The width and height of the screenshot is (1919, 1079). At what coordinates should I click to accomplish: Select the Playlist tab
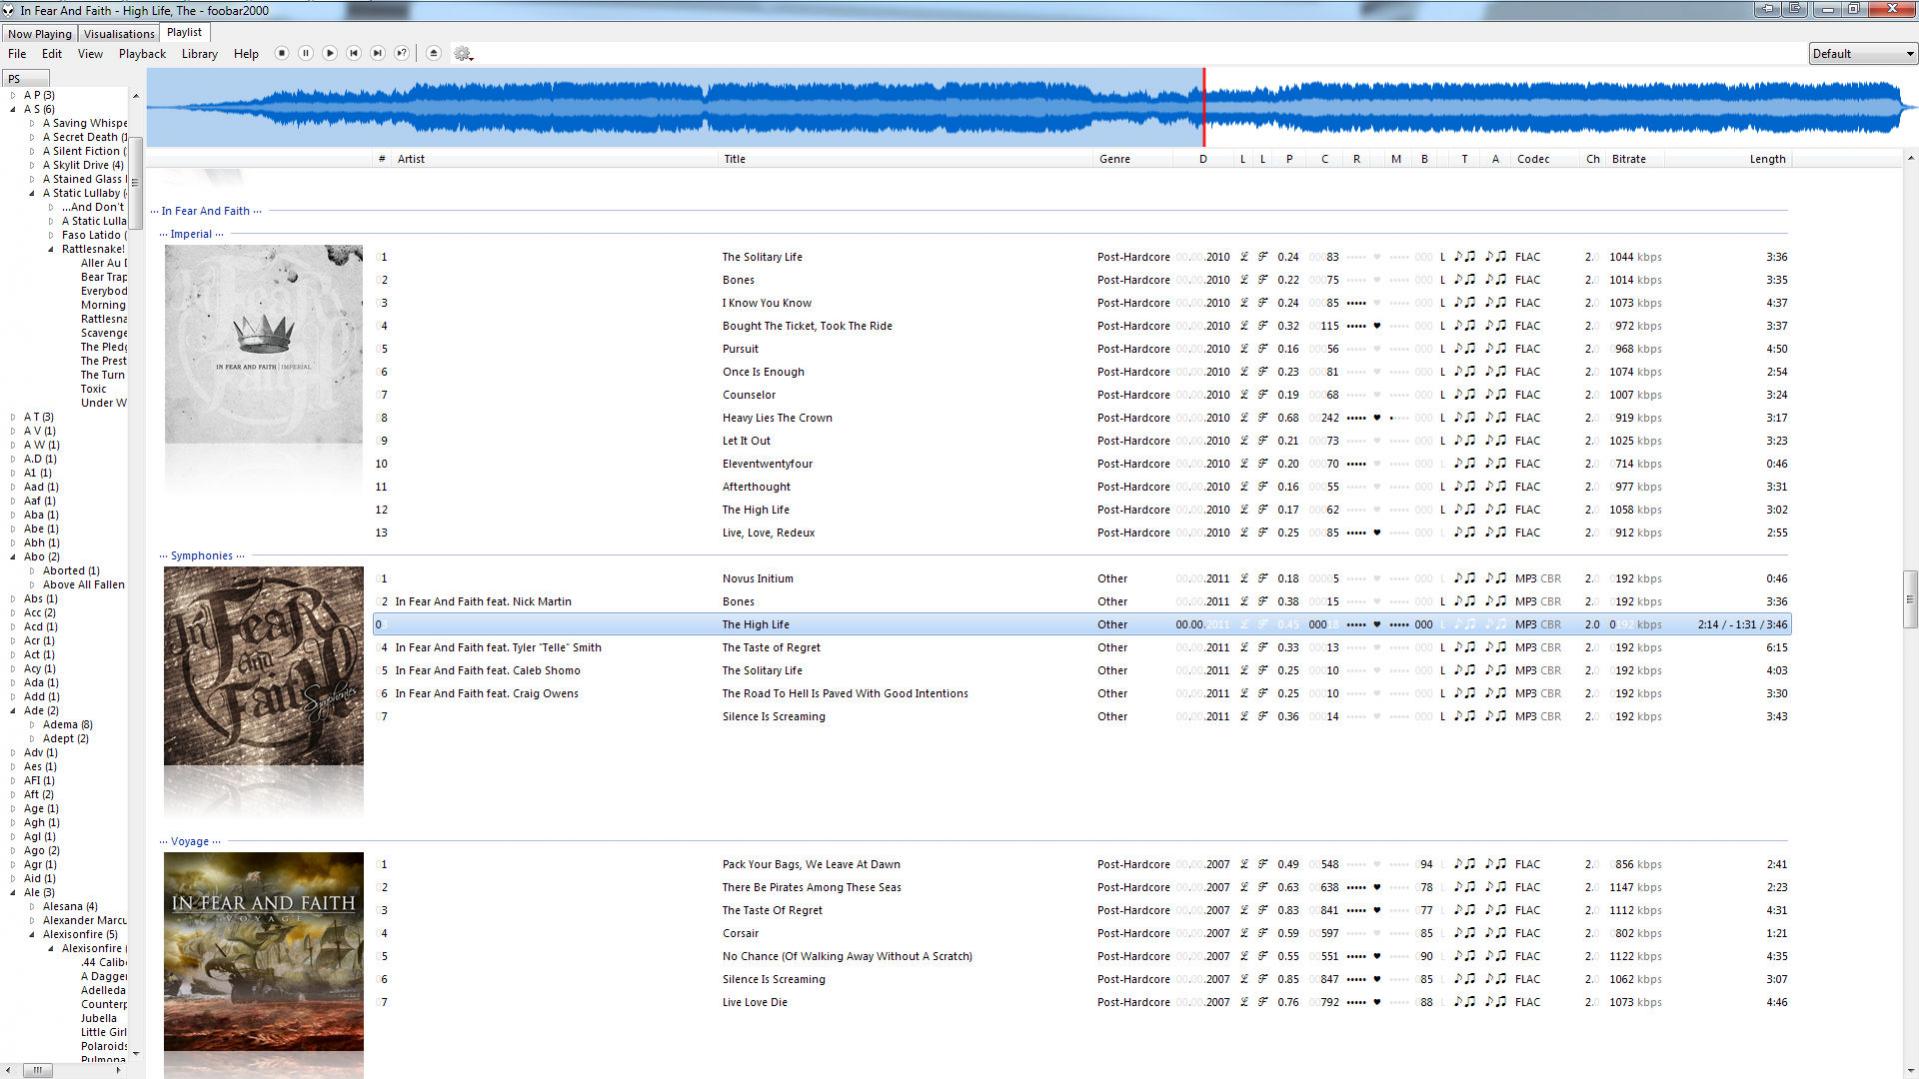click(x=184, y=32)
